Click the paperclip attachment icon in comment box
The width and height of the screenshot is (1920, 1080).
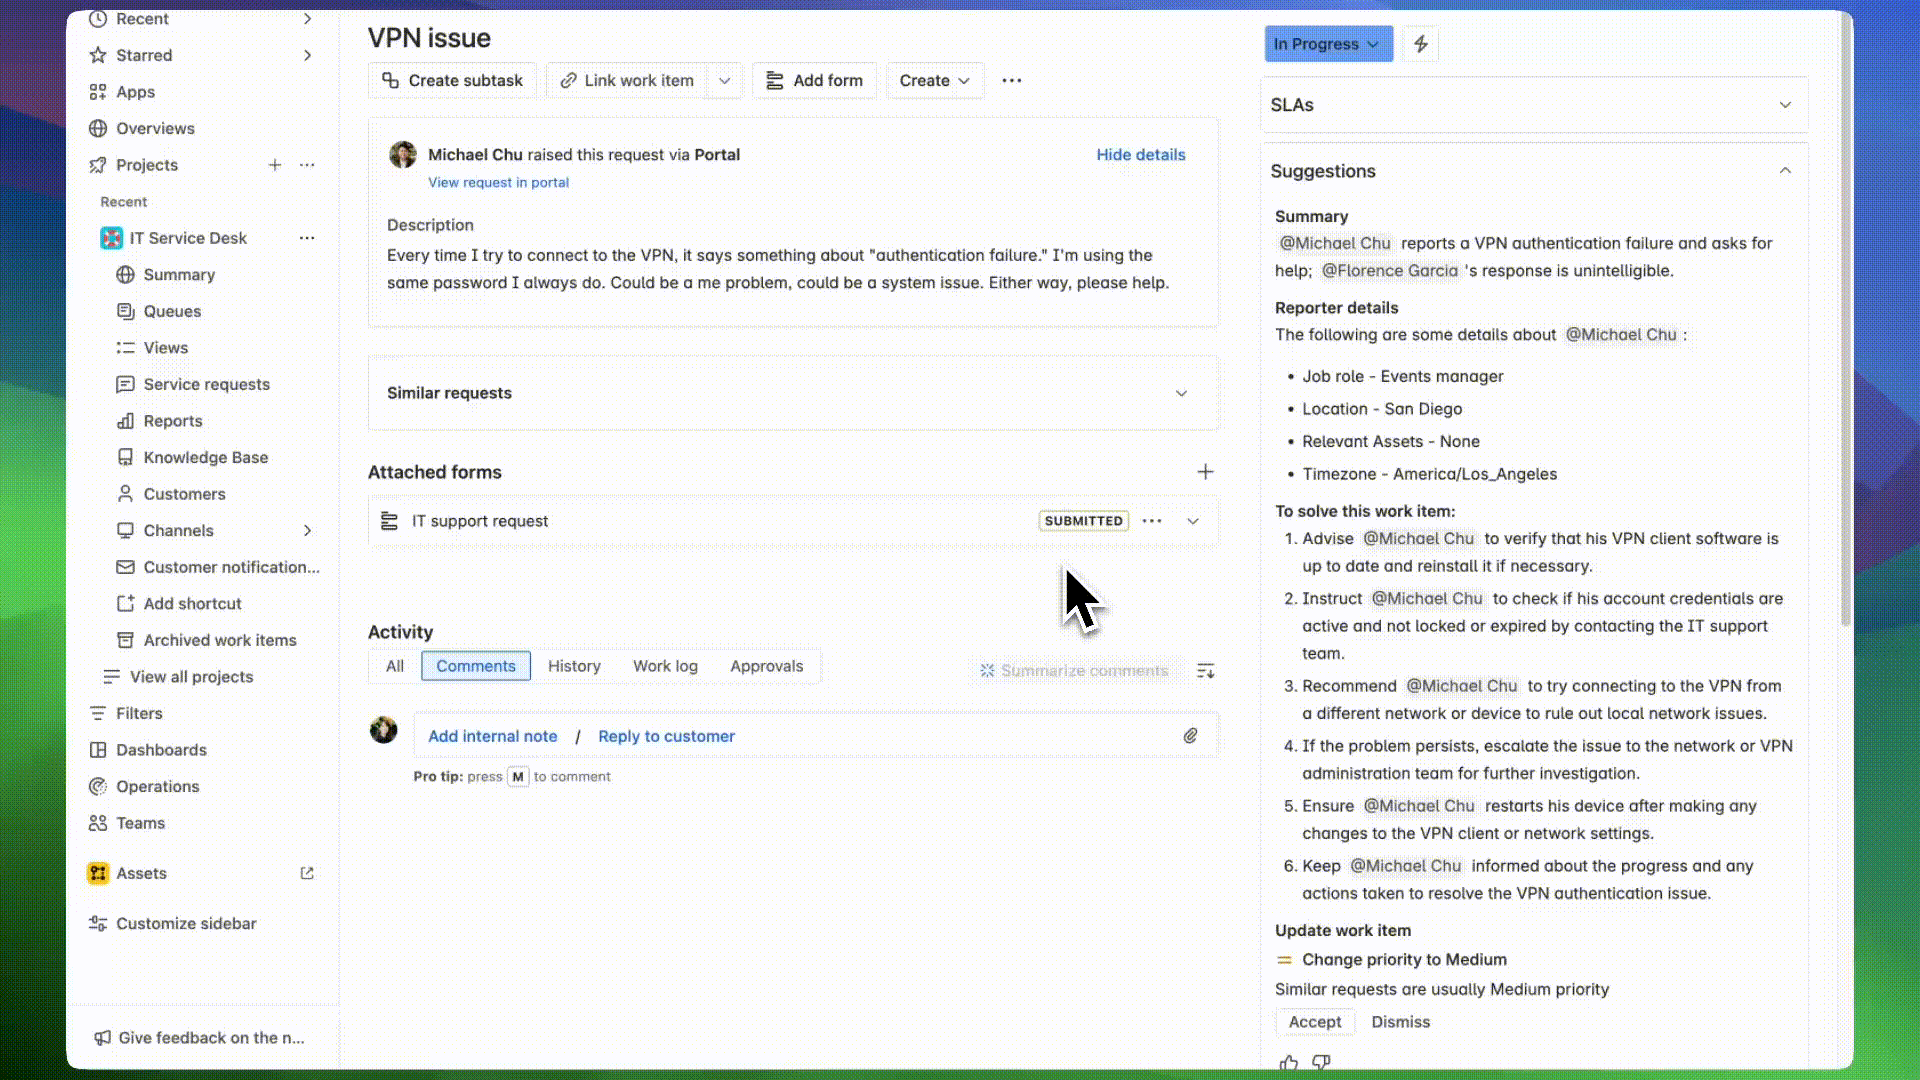coord(1190,736)
